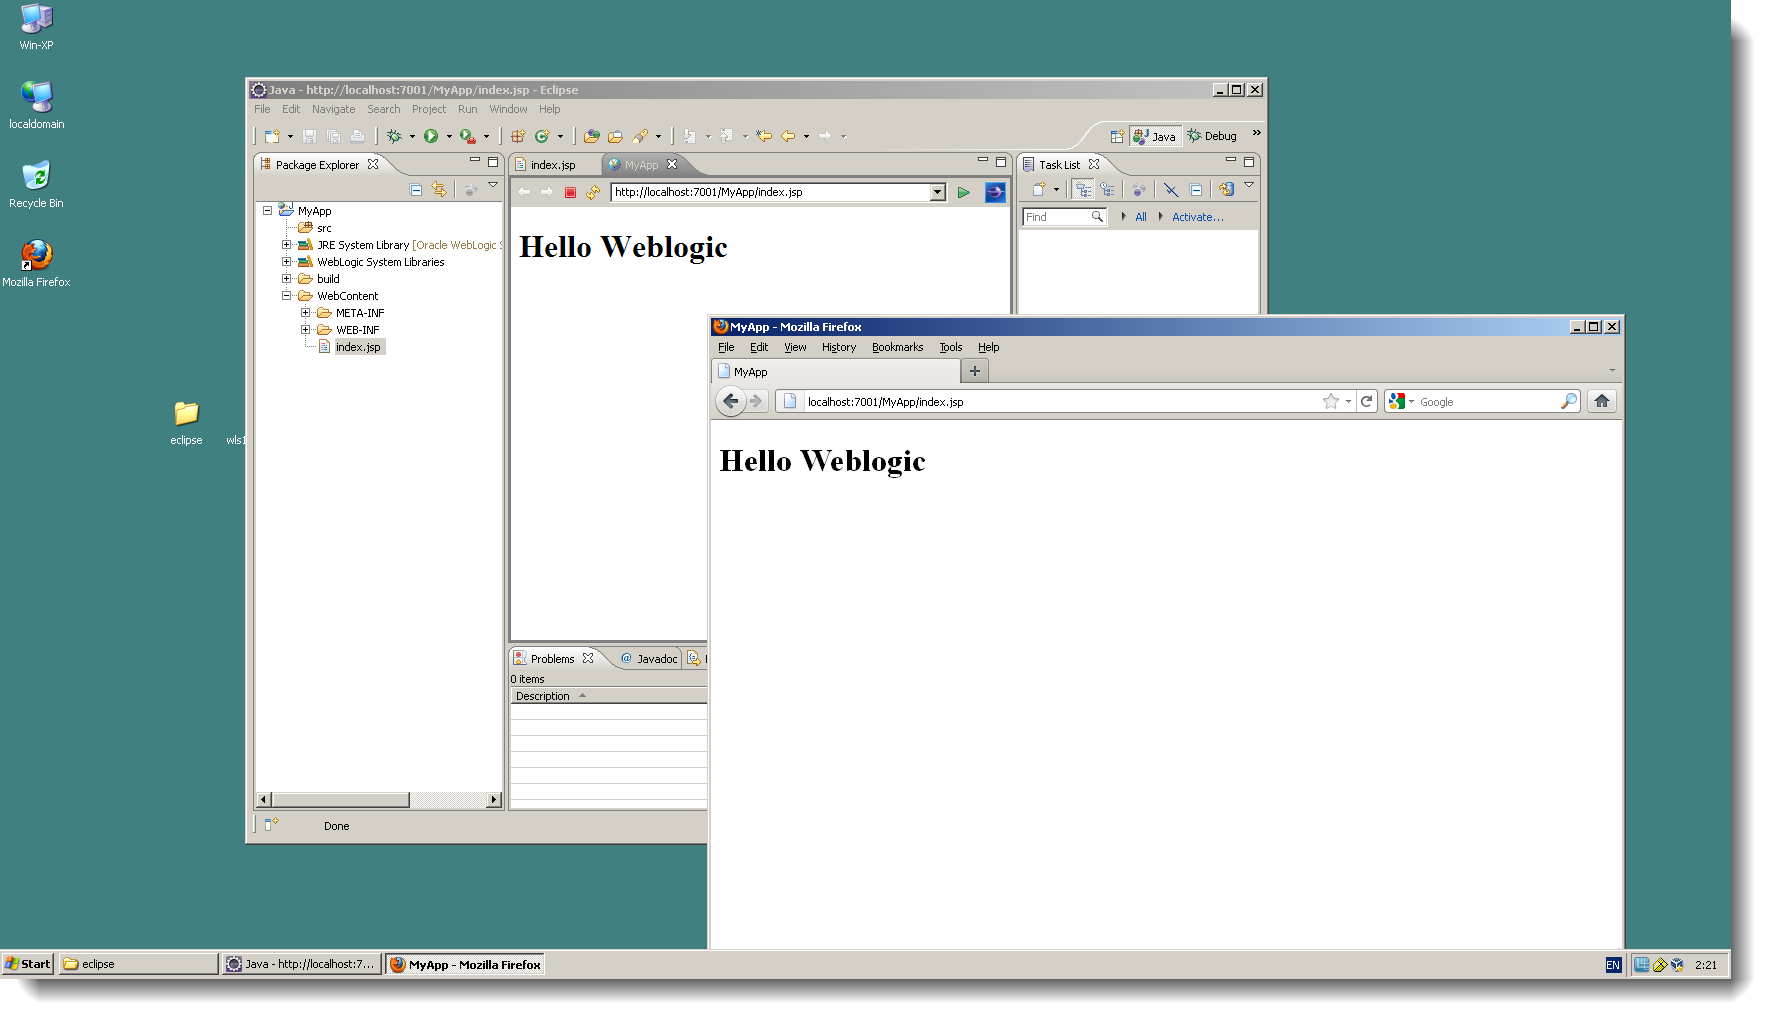Open the Navigate menu
Screen dimensions: 1771x1019
[x=333, y=109]
